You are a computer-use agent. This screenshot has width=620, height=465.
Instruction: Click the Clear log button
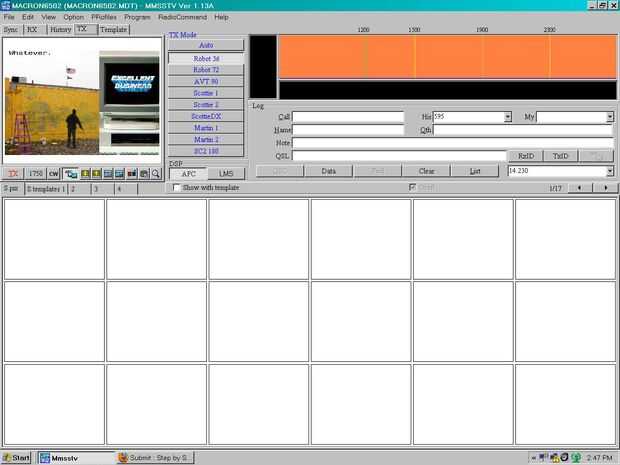click(426, 171)
